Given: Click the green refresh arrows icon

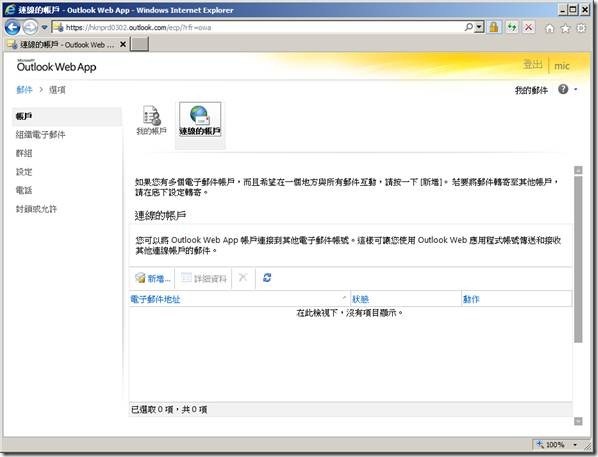Looking at the screenshot, I should (512, 27).
